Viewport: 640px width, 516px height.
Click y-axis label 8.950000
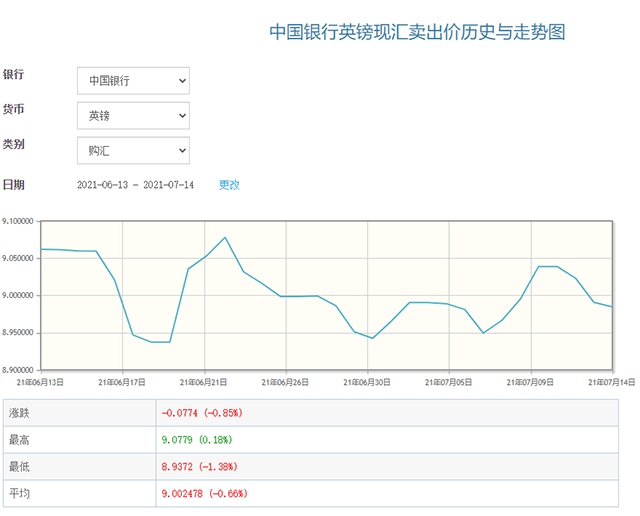coord(18,333)
